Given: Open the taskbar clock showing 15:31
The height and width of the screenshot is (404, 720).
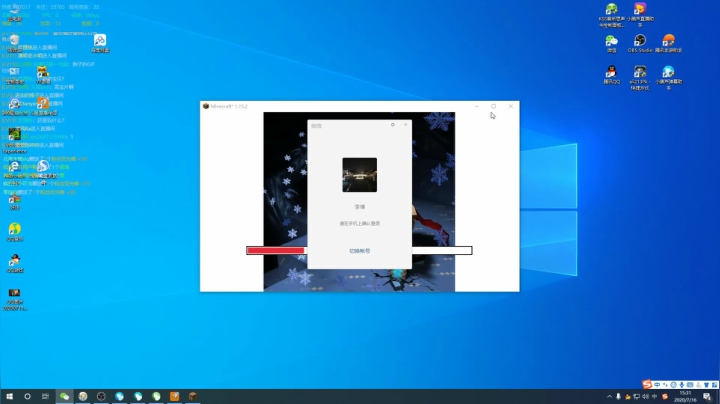Looking at the screenshot, I should 685,397.
